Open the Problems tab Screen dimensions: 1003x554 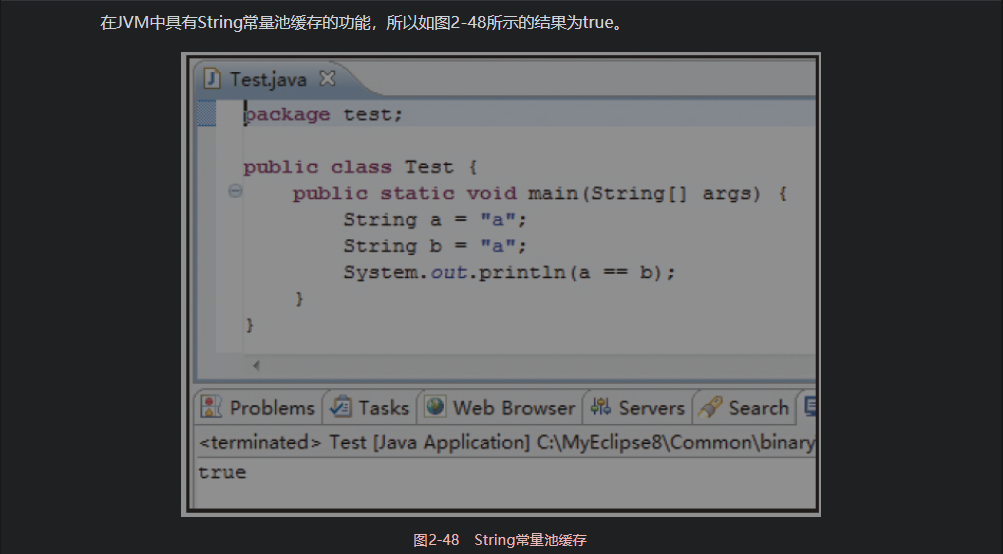click(258, 408)
